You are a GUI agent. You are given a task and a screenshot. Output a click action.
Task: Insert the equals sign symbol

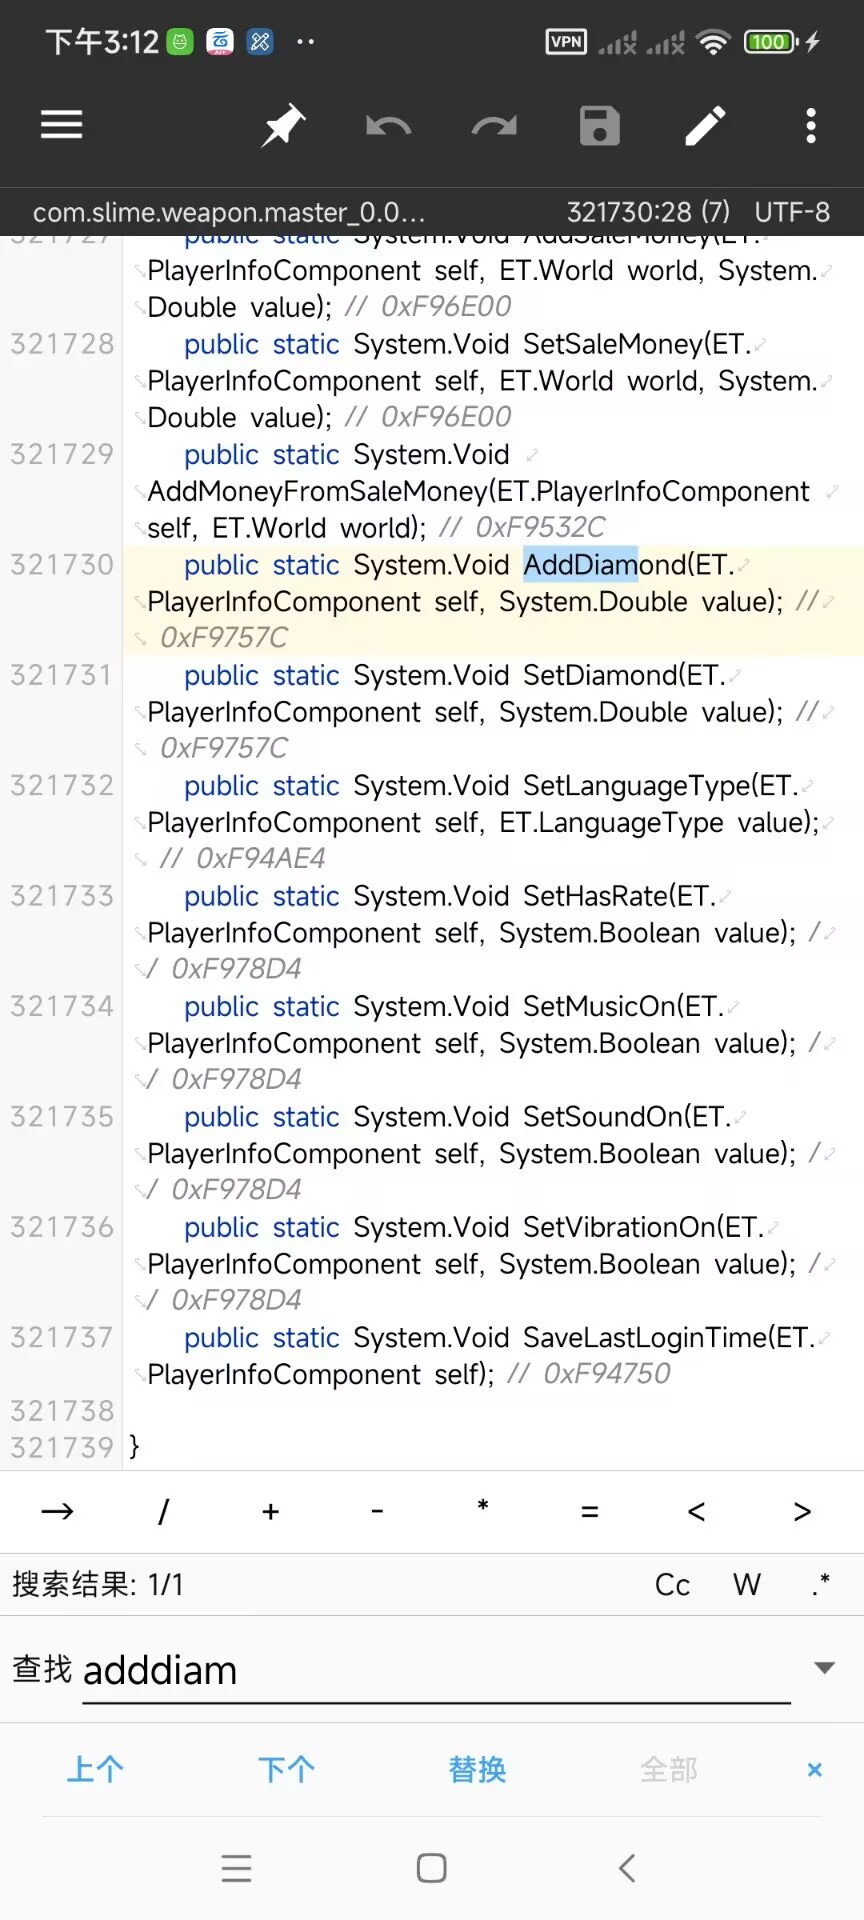tap(590, 1511)
